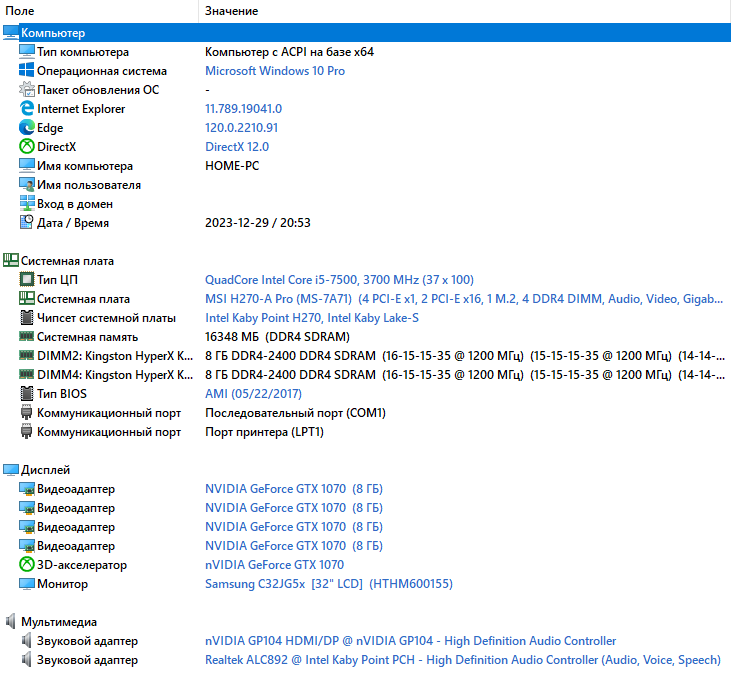This screenshot has height=676, width=741.
Task: Click the Windows logo icon beside Операционная система
Action: tap(26, 70)
